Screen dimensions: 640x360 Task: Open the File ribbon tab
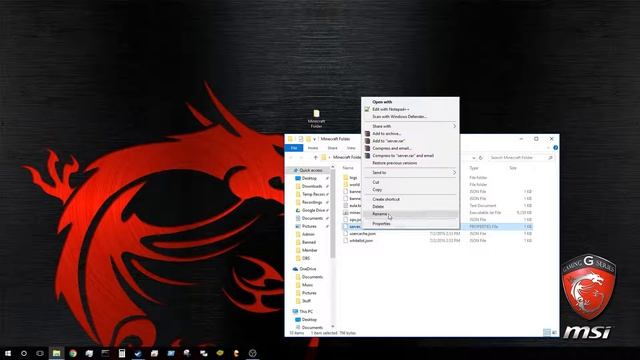tap(294, 148)
